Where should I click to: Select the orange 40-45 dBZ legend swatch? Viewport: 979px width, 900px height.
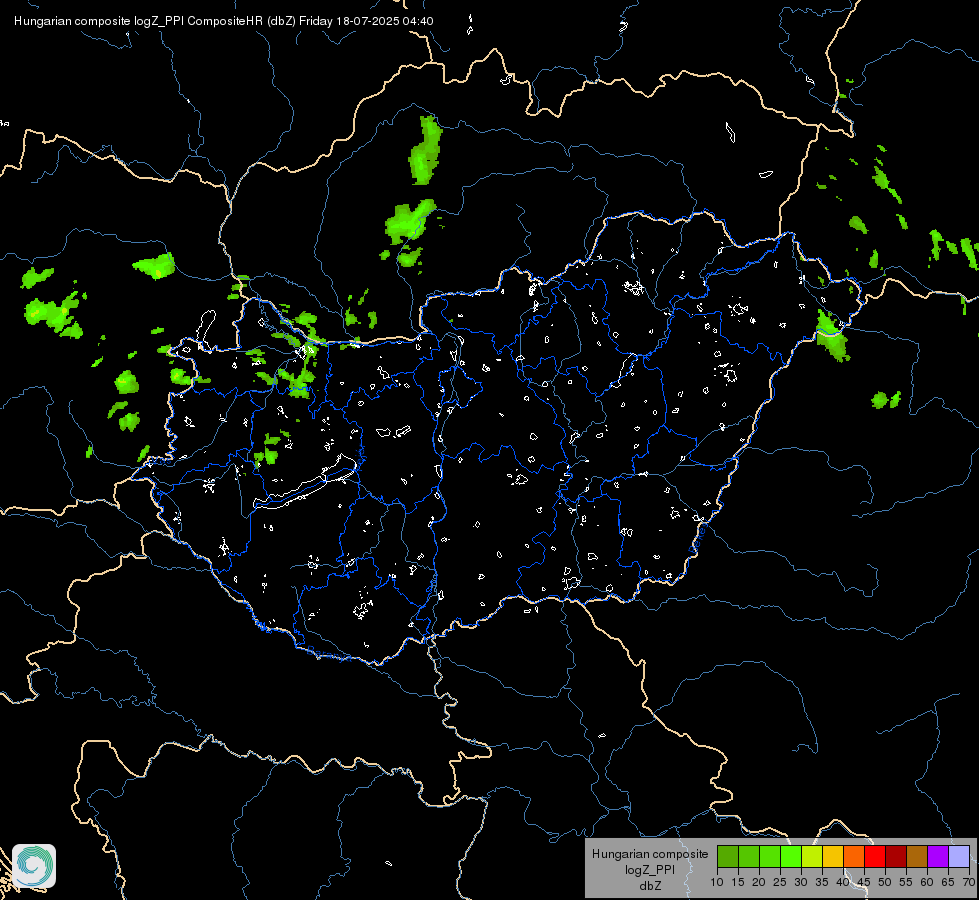pos(854,856)
